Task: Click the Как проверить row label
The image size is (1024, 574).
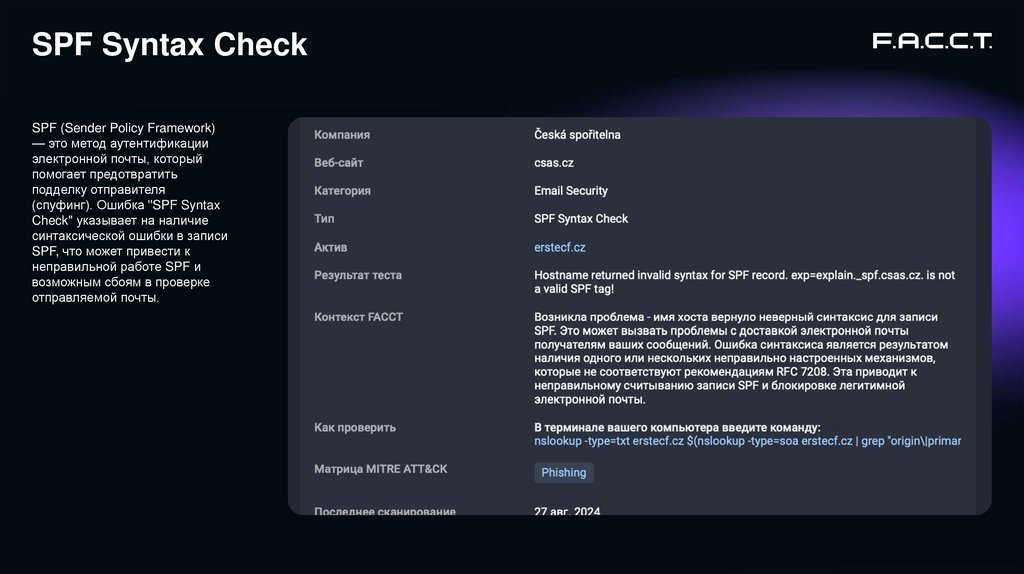Action: click(x=355, y=427)
